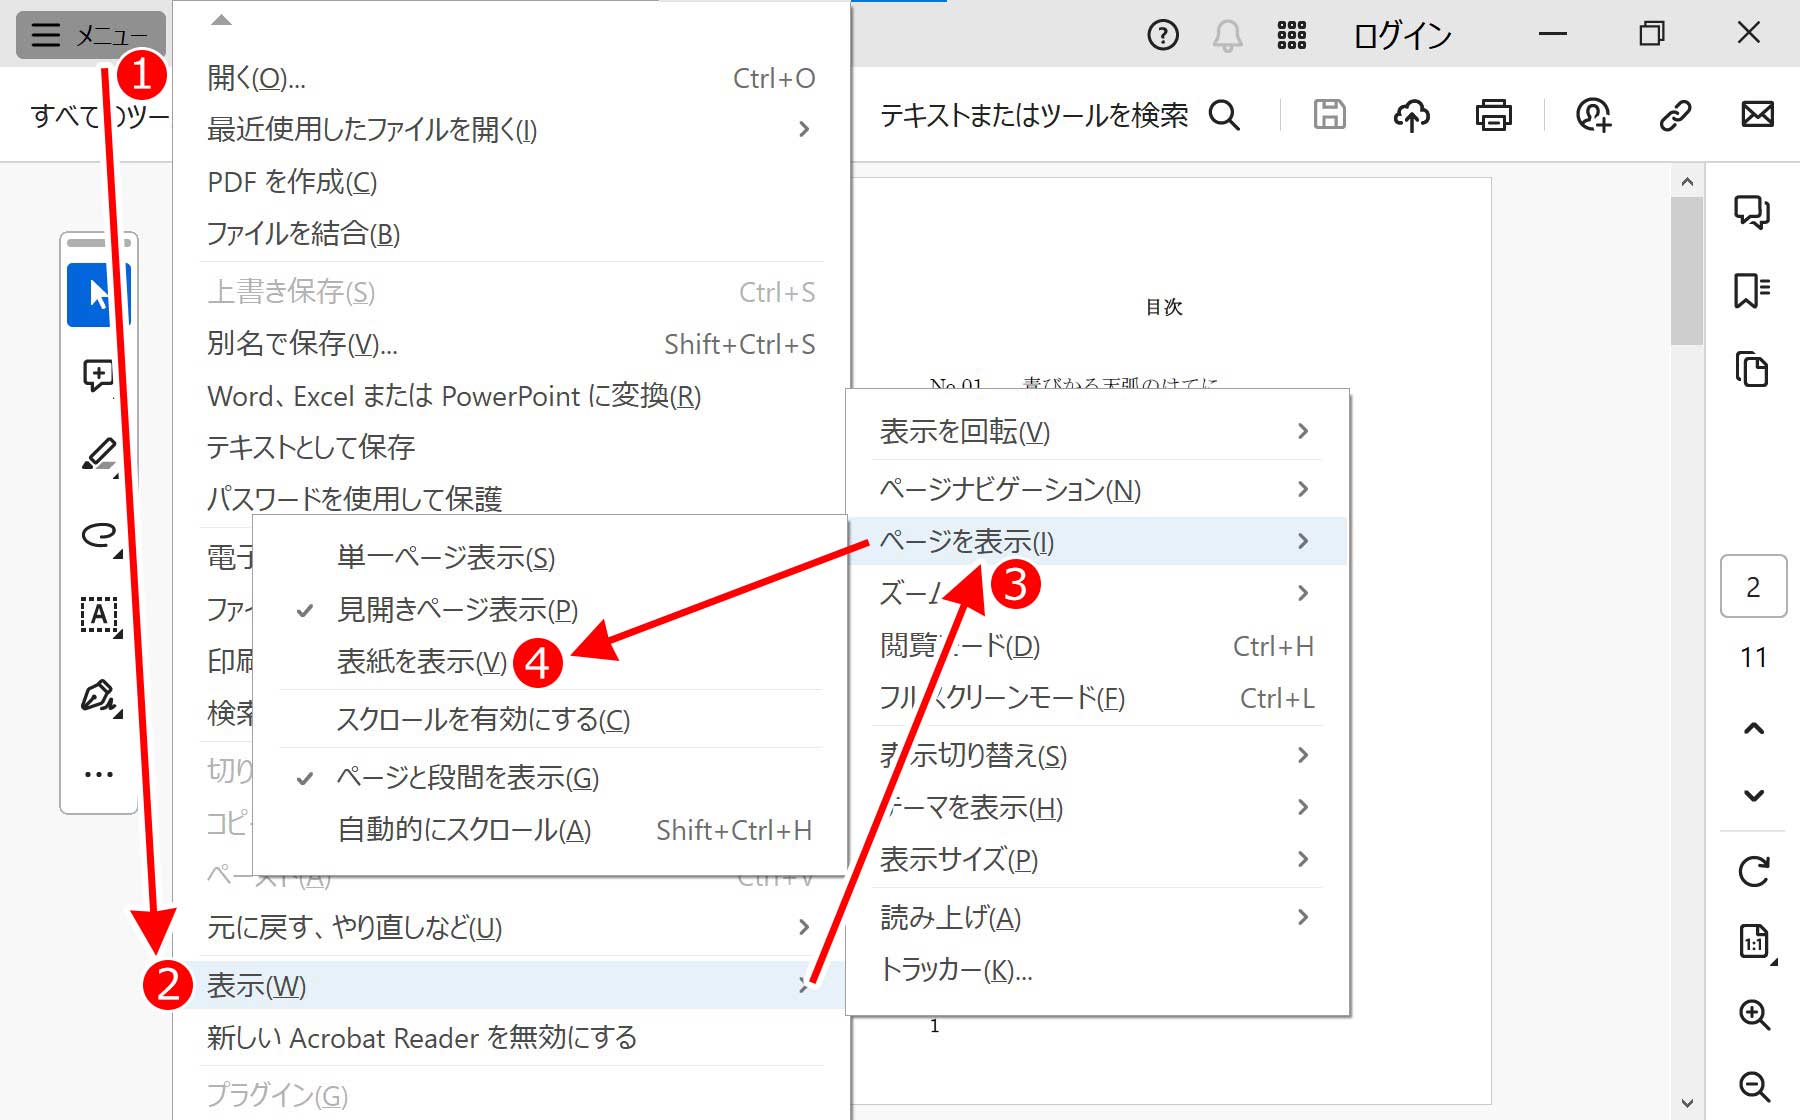Screen dimensions: 1800x1120
Task: Choose トラッカー(K)...
Action: coord(1097,970)
